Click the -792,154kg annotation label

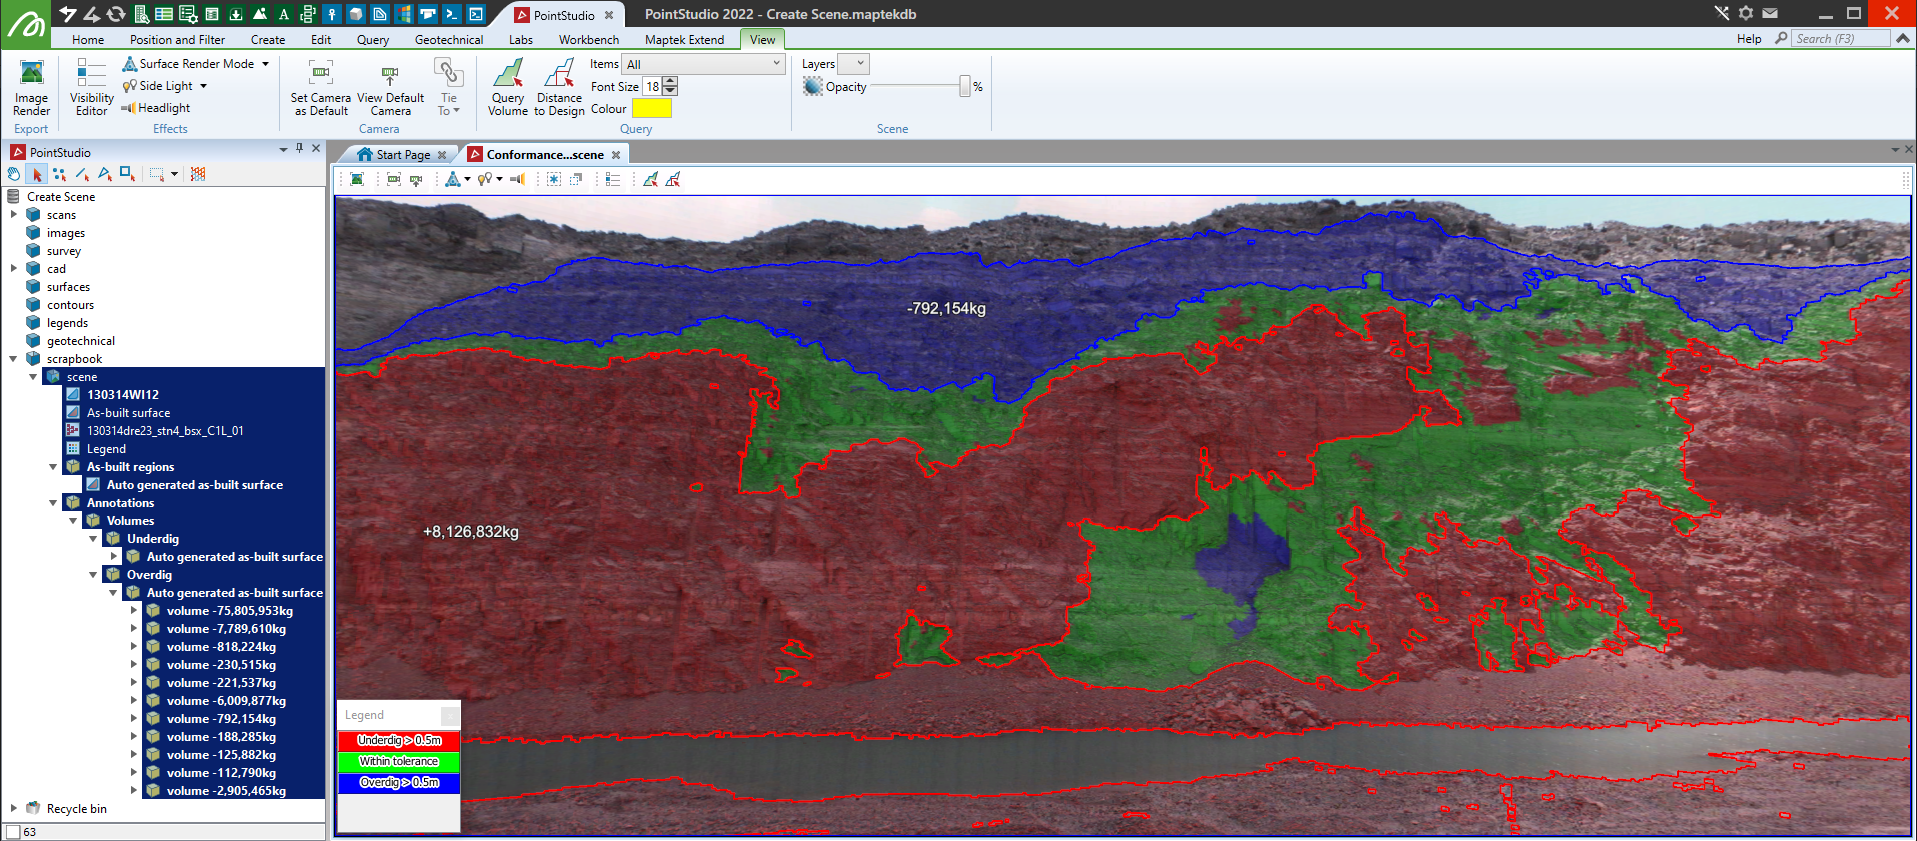(x=946, y=308)
